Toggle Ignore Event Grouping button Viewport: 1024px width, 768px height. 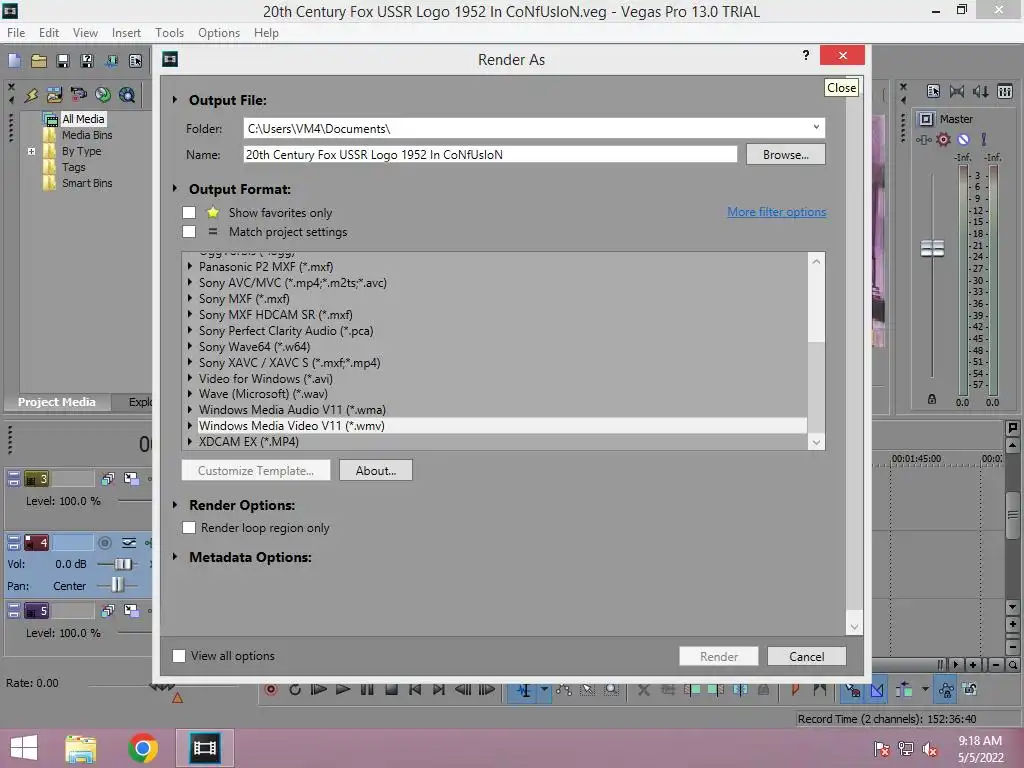[x=970, y=690]
